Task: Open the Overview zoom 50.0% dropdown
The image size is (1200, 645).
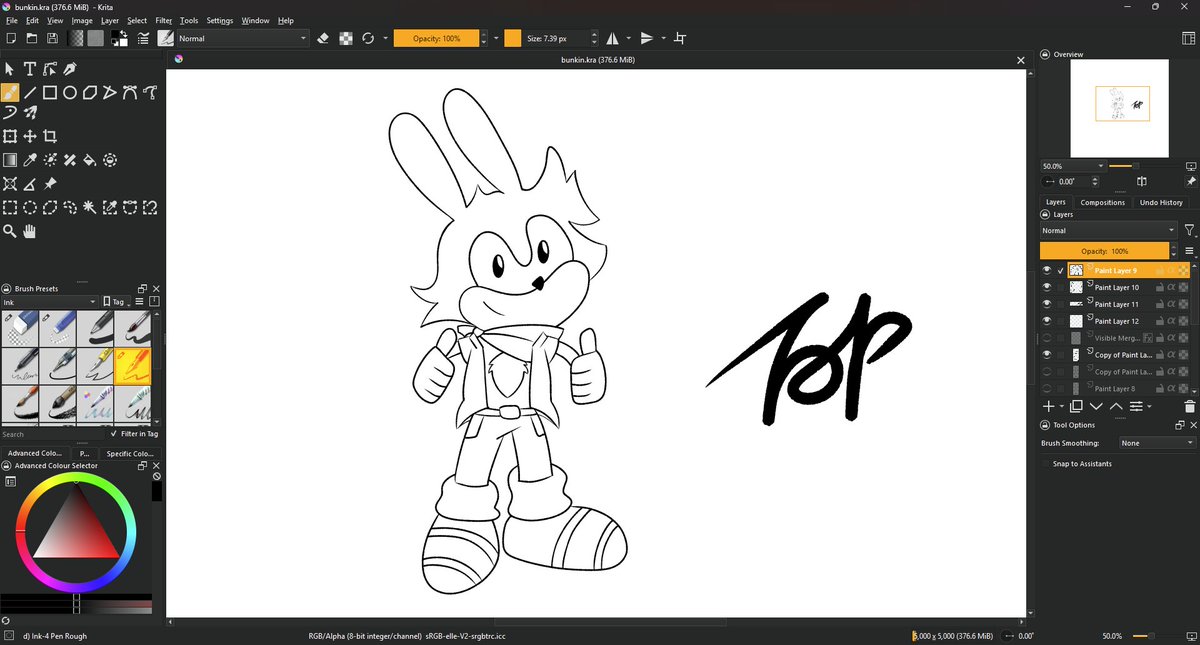Action: pos(1072,166)
